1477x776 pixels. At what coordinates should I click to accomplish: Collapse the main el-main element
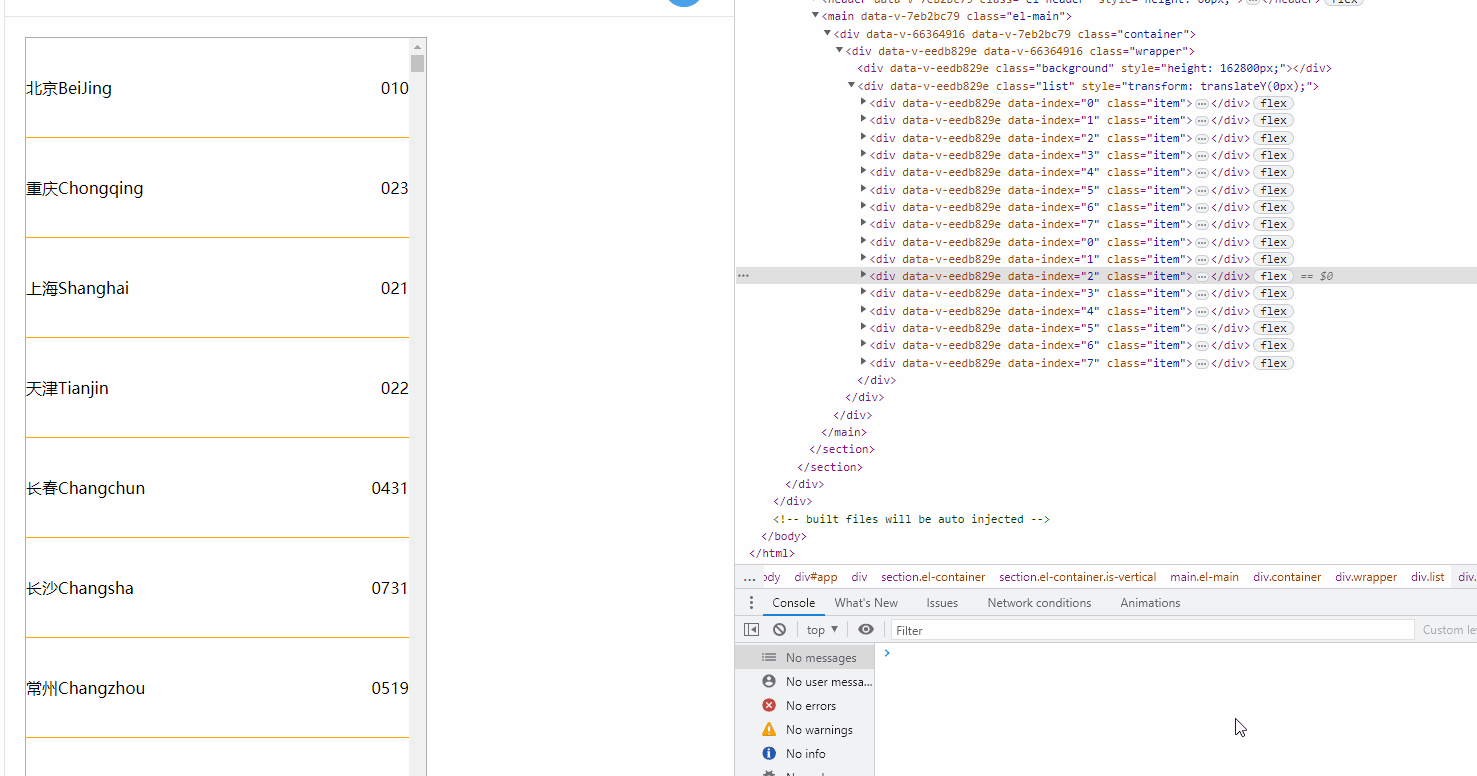(x=816, y=16)
